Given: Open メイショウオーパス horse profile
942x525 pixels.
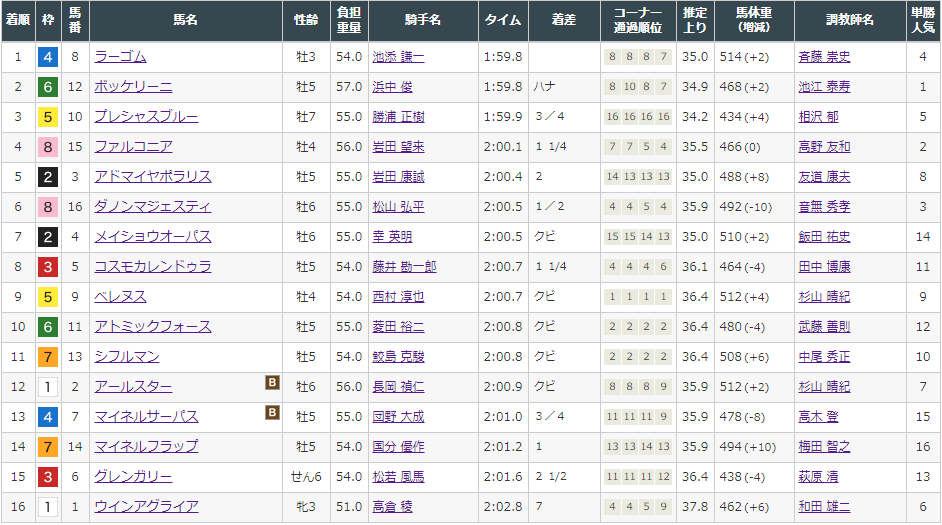Looking at the screenshot, I should 153,237.
